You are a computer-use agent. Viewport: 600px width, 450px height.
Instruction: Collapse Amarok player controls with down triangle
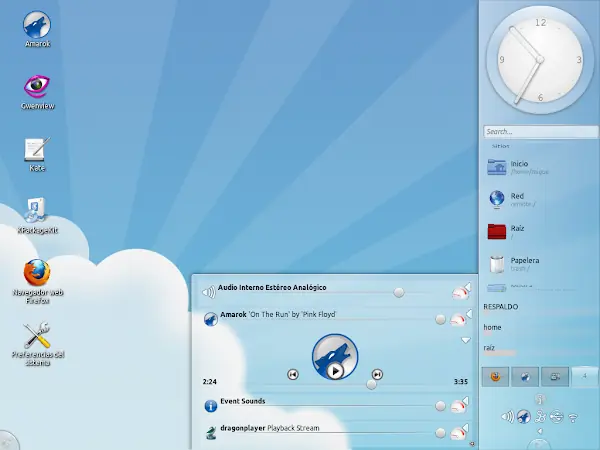465,340
